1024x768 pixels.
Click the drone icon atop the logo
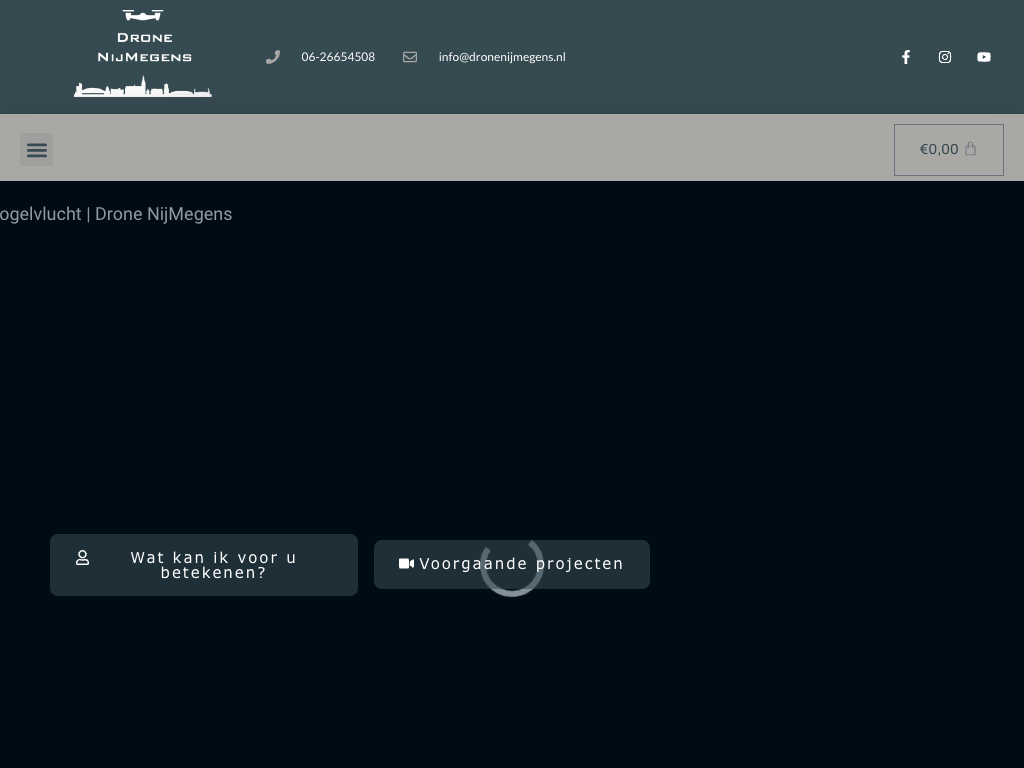click(x=143, y=16)
